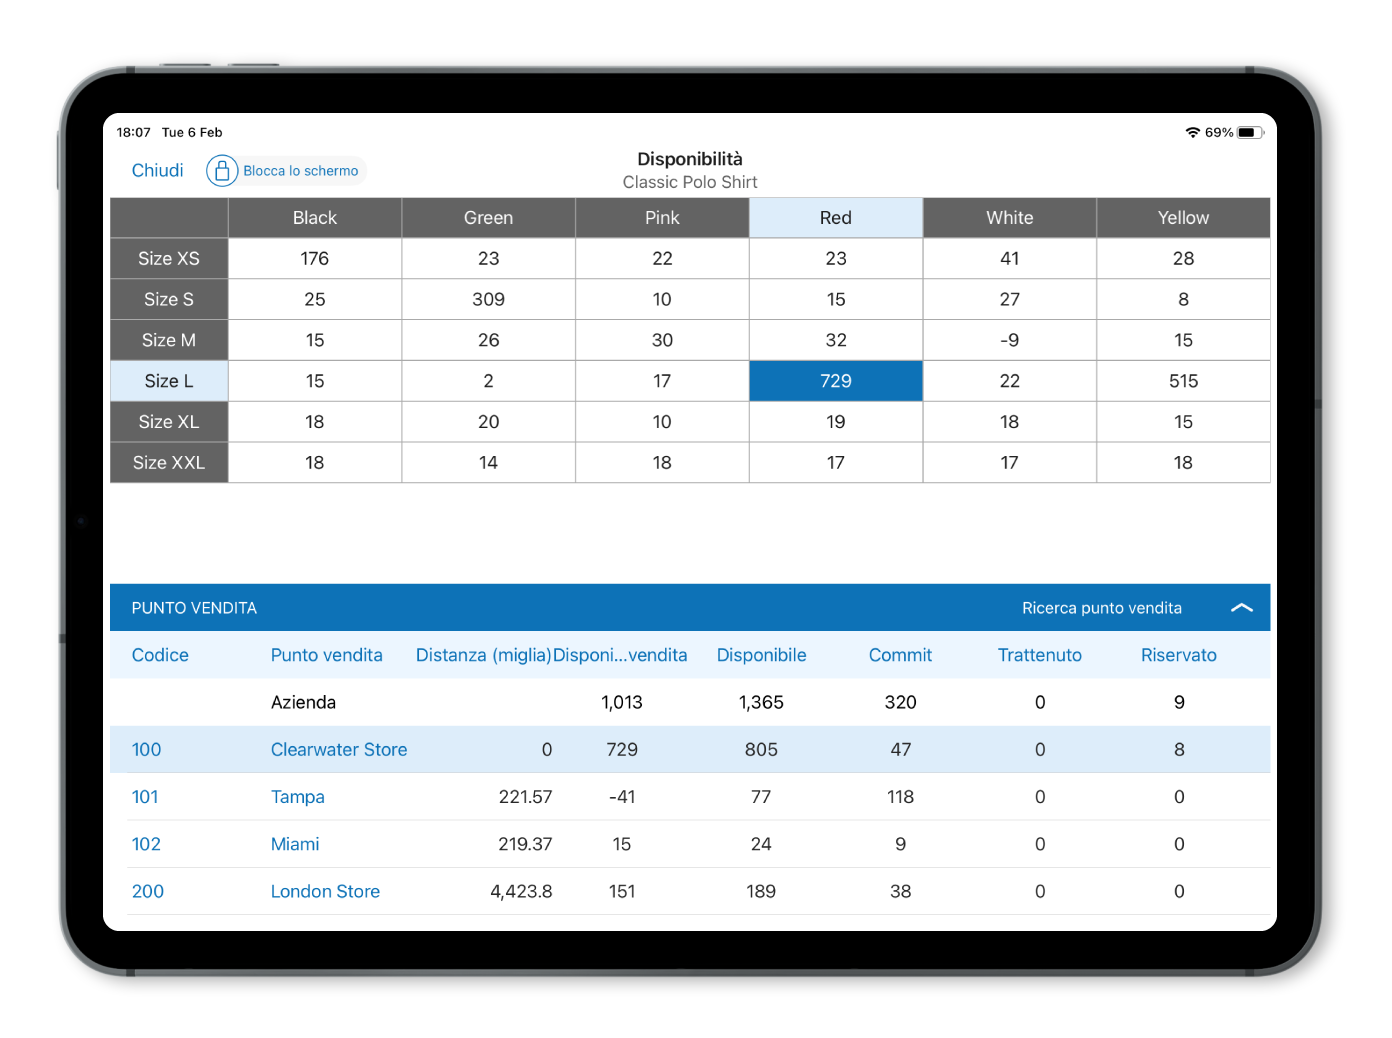This screenshot has height=1038, width=1392.
Task: Select the Pink color column header
Action: point(662,218)
